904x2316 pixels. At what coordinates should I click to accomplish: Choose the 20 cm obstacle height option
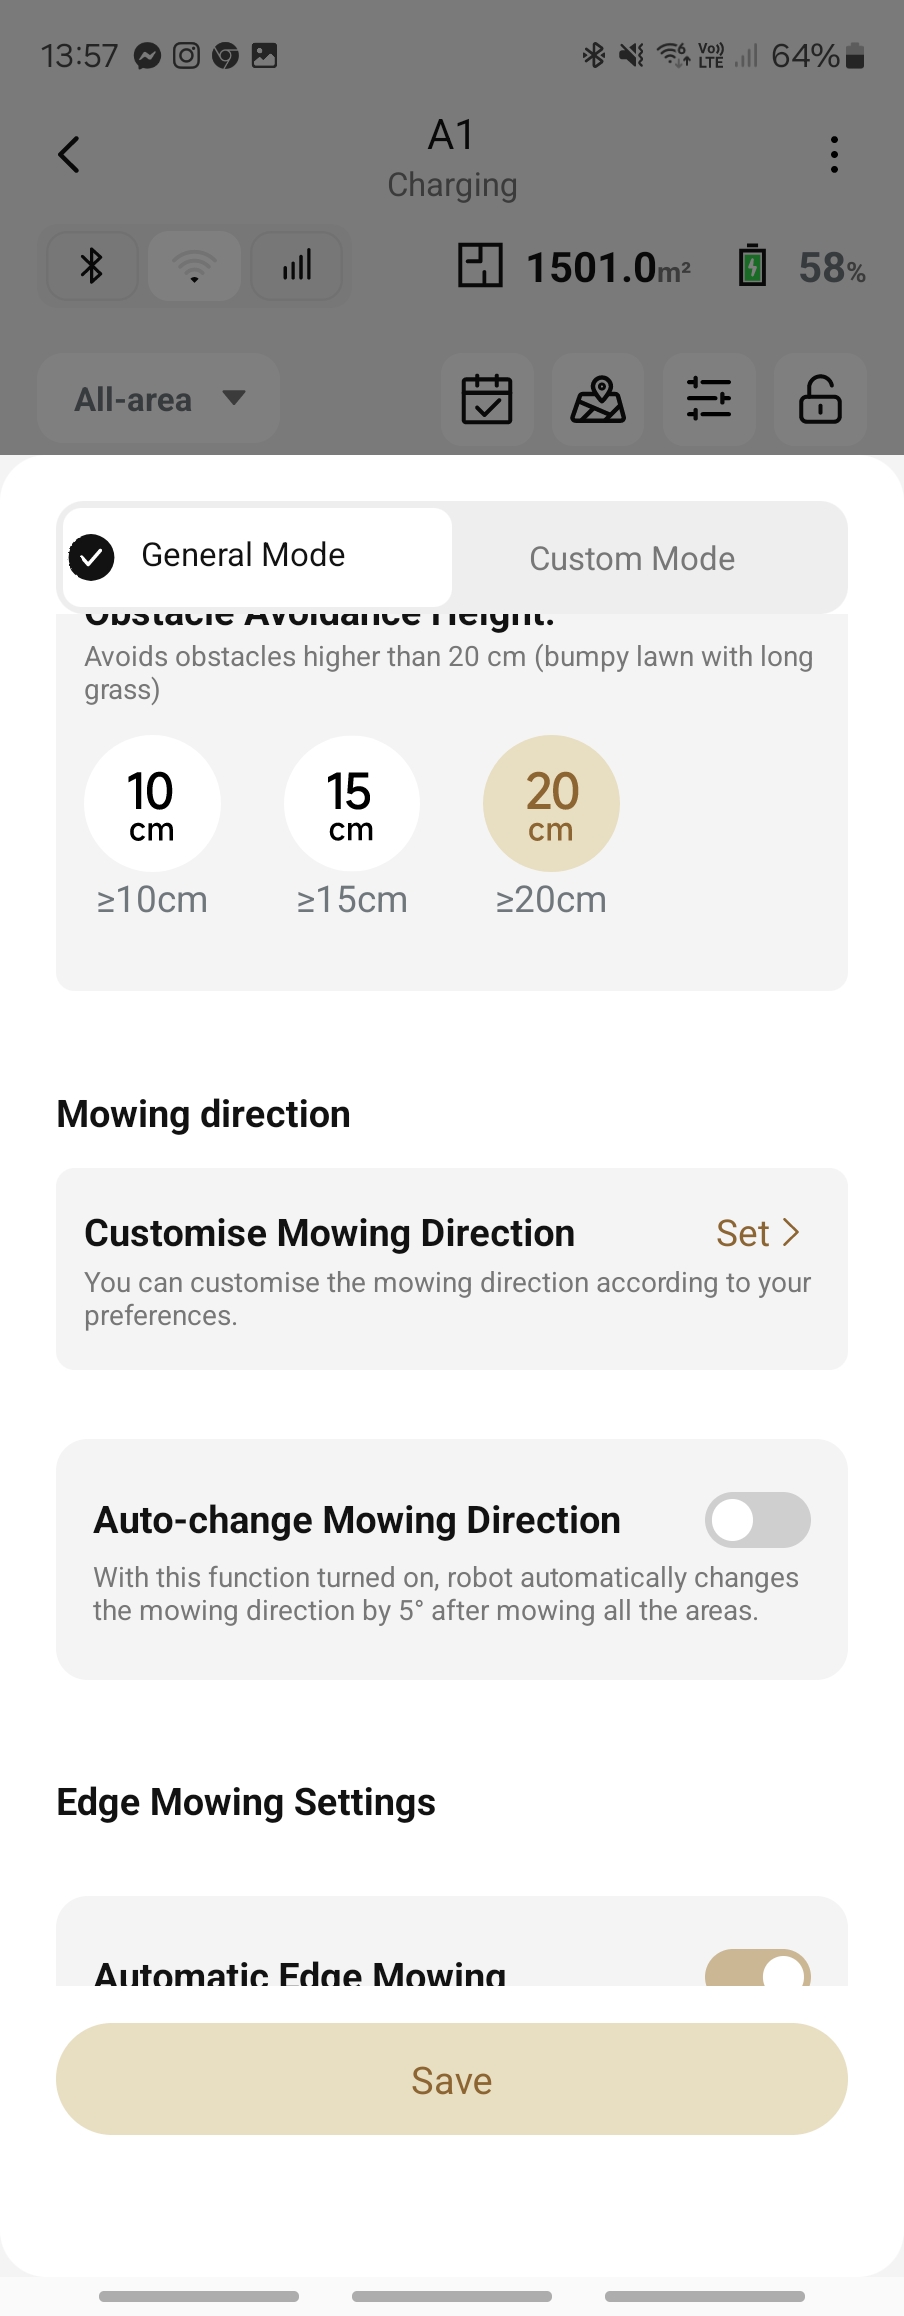click(x=551, y=803)
